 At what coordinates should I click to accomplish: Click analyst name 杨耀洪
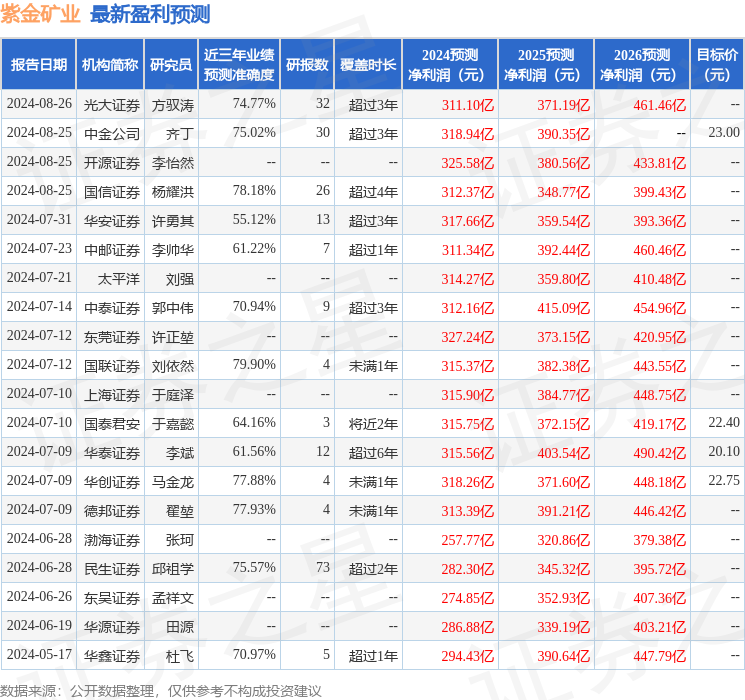point(173,192)
